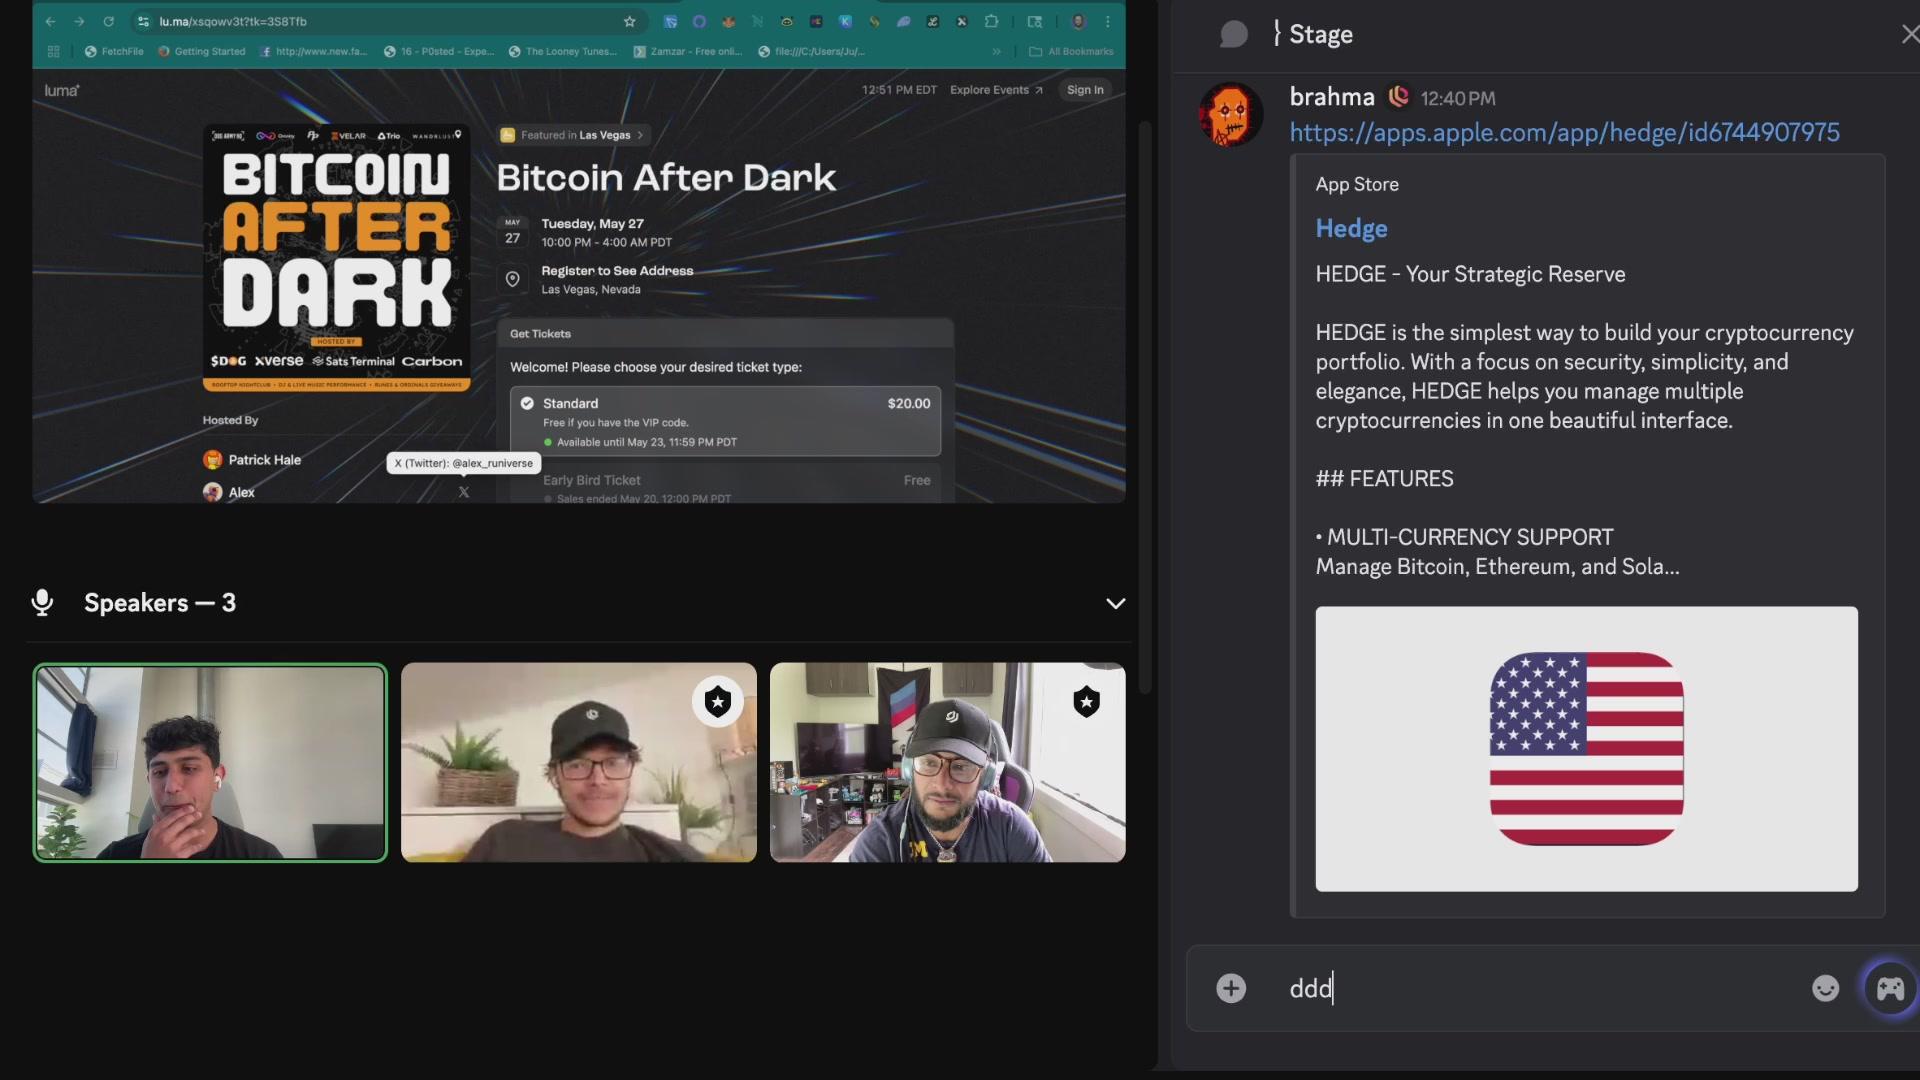
Task: Open the Hedge App Store link
Action: coord(1563,132)
